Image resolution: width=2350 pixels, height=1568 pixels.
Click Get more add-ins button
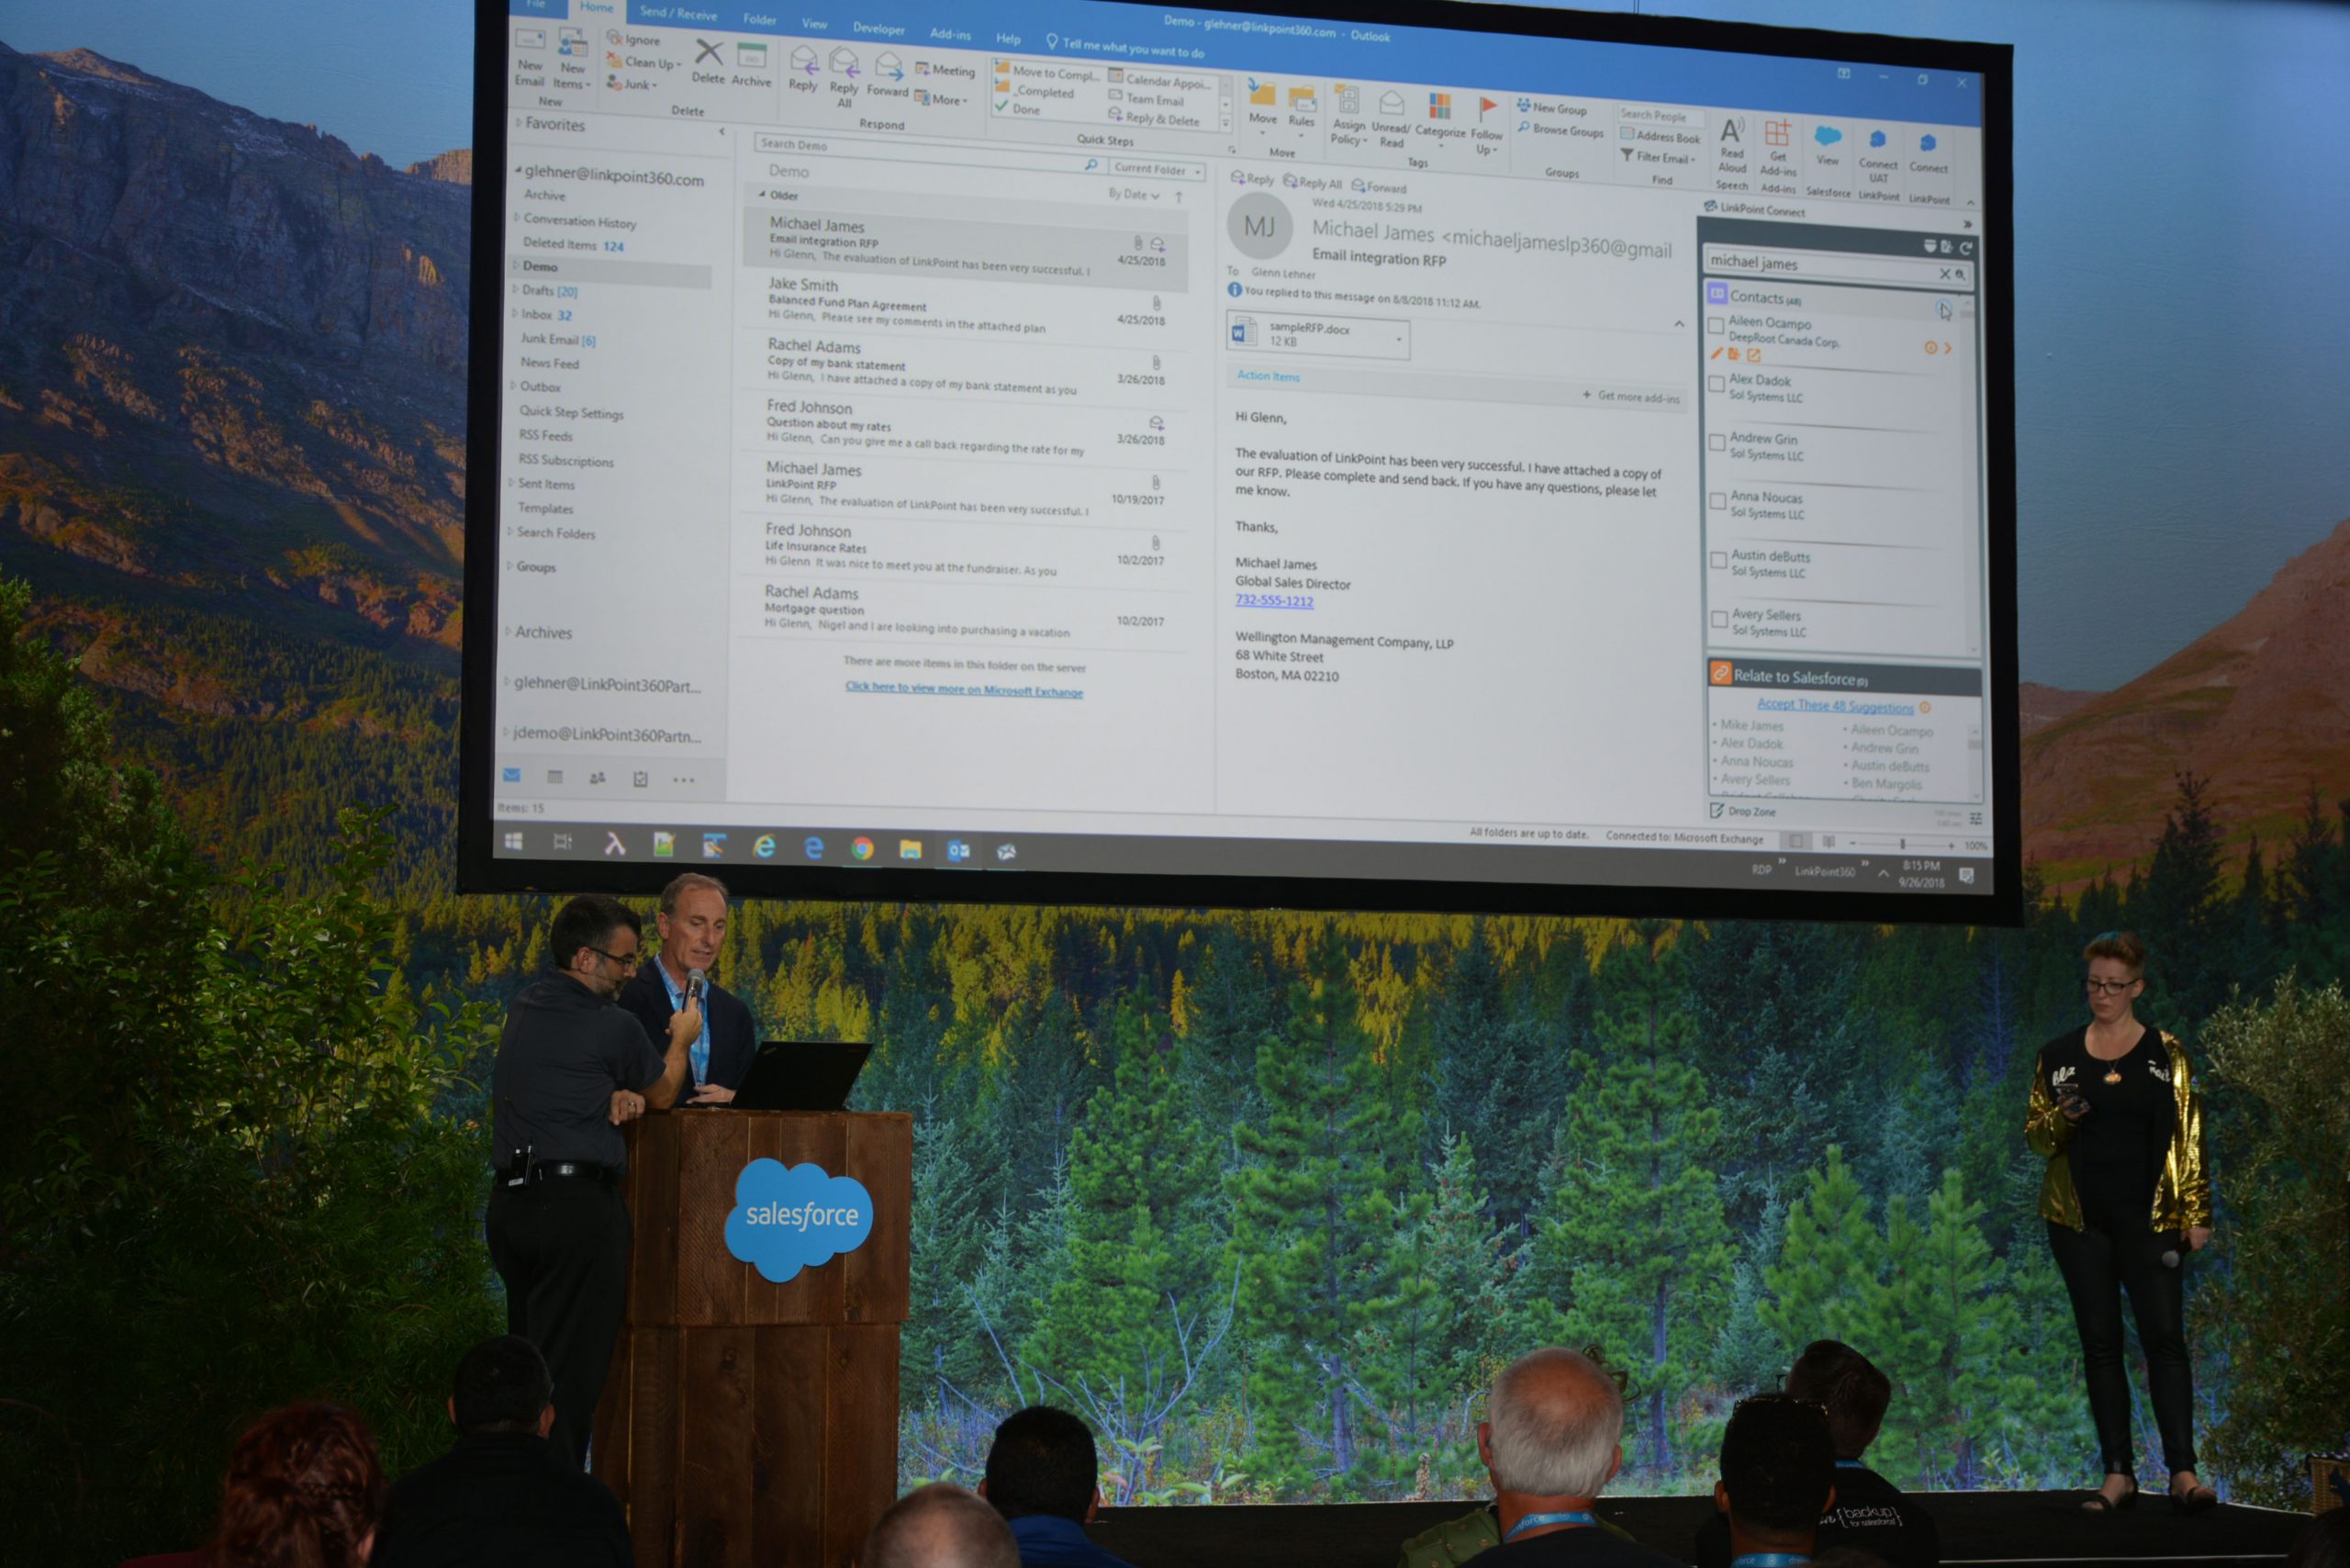tap(1631, 396)
